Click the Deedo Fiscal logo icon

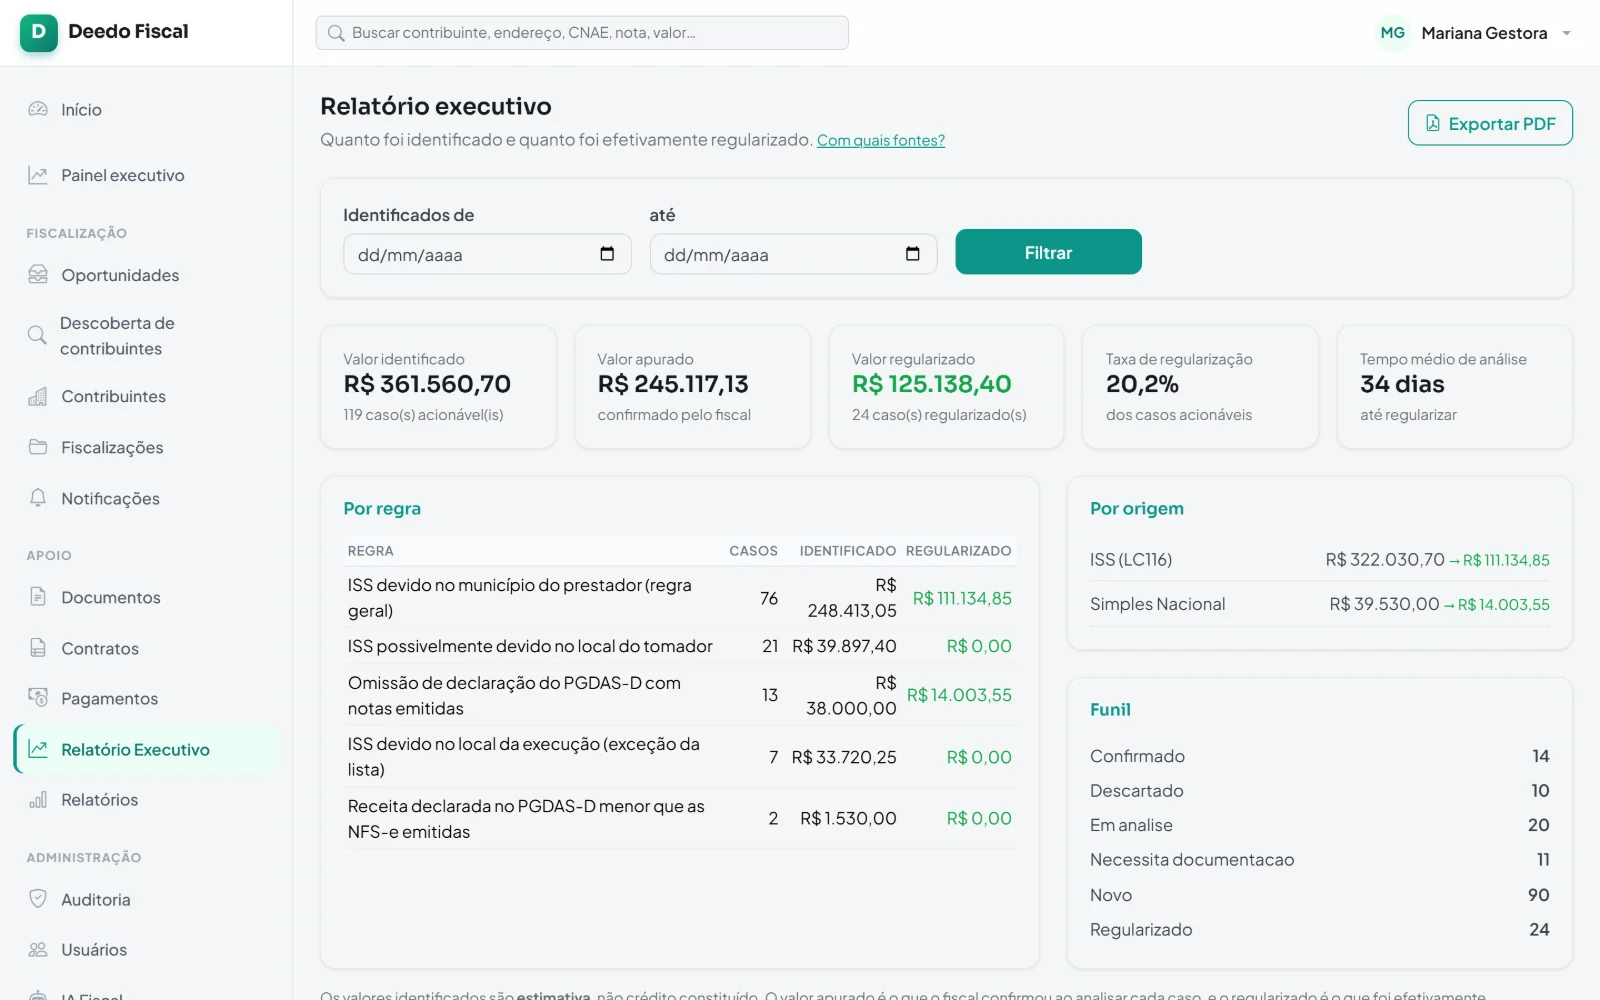point(39,32)
